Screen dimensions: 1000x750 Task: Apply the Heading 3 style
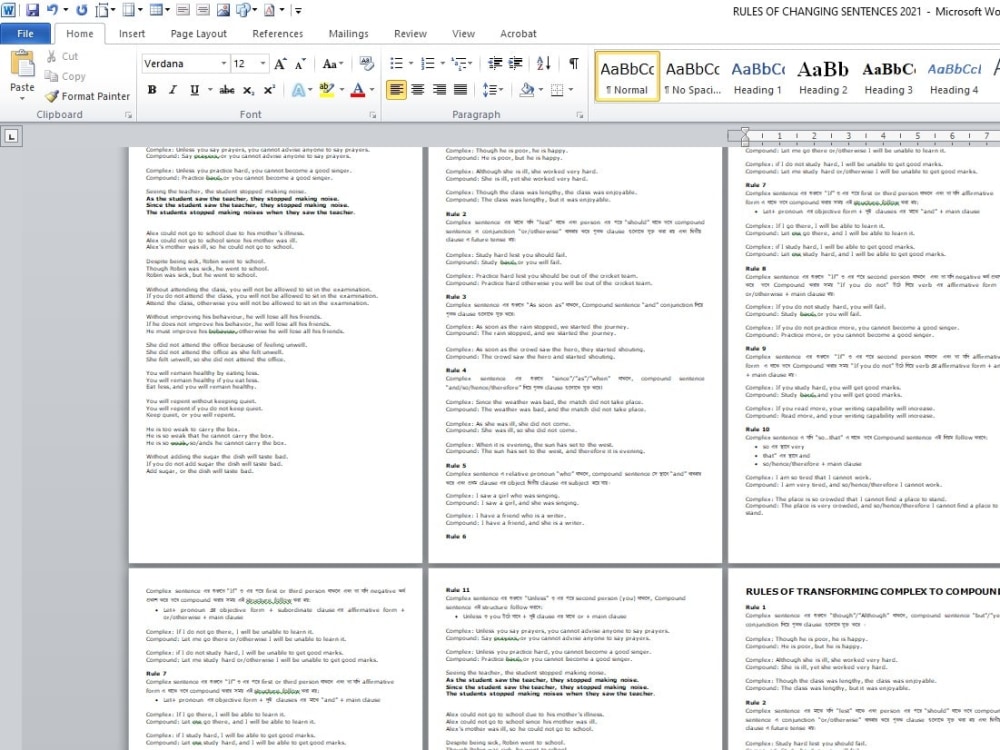[x=888, y=77]
